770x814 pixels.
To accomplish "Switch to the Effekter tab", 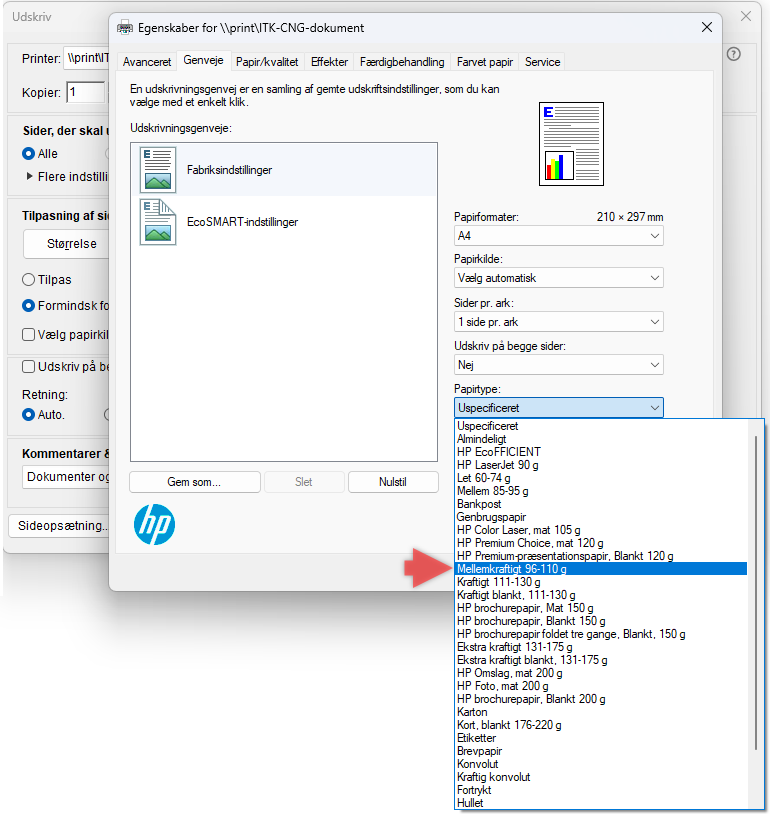I will 329,62.
